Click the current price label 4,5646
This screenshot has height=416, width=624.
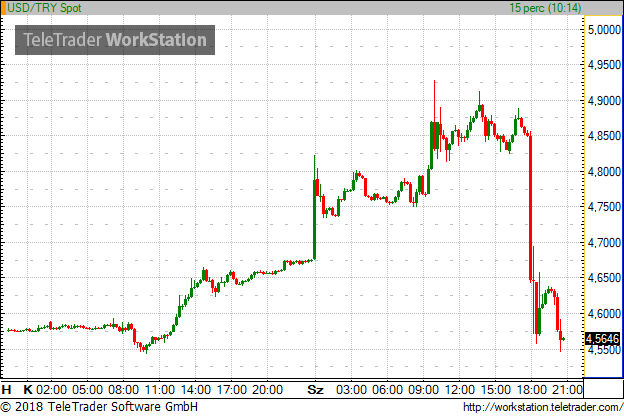point(603,339)
